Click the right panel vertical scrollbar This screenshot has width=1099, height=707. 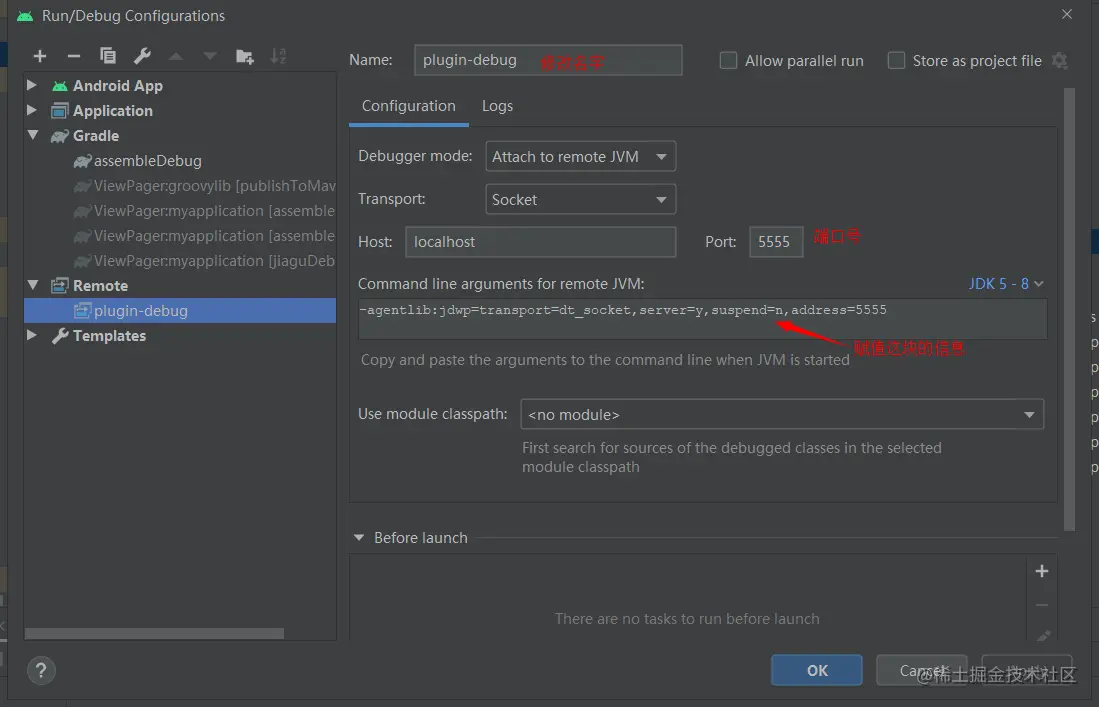click(1069, 308)
